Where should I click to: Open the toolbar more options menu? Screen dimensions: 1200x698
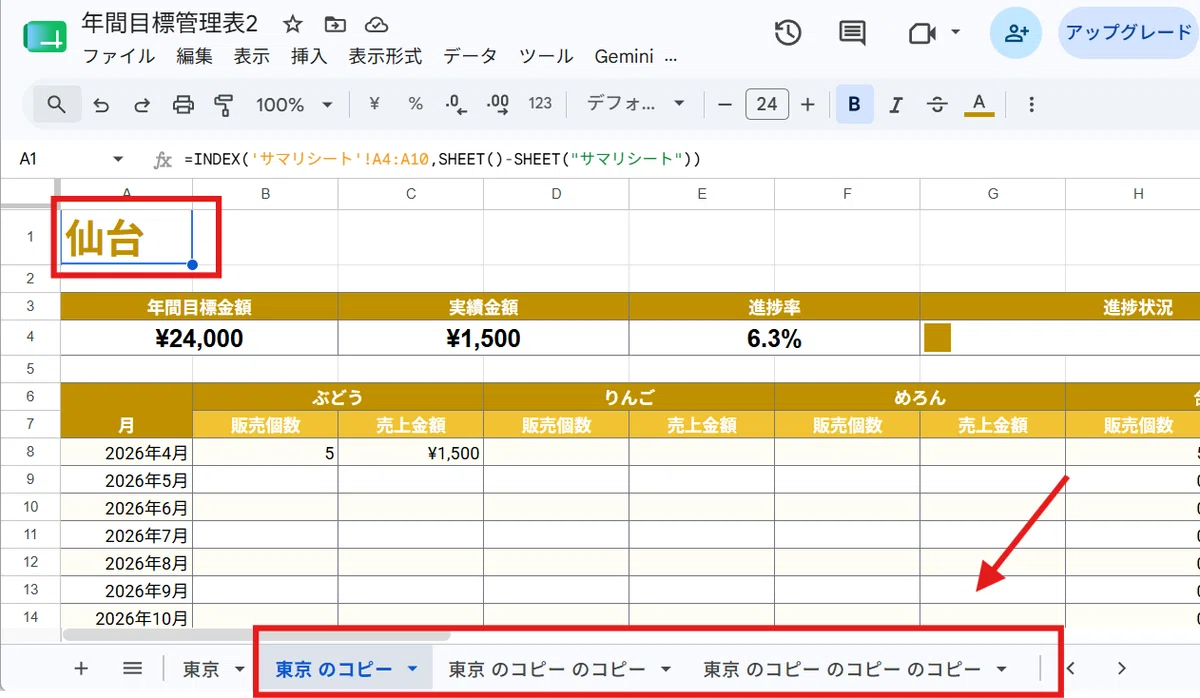coord(1032,104)
